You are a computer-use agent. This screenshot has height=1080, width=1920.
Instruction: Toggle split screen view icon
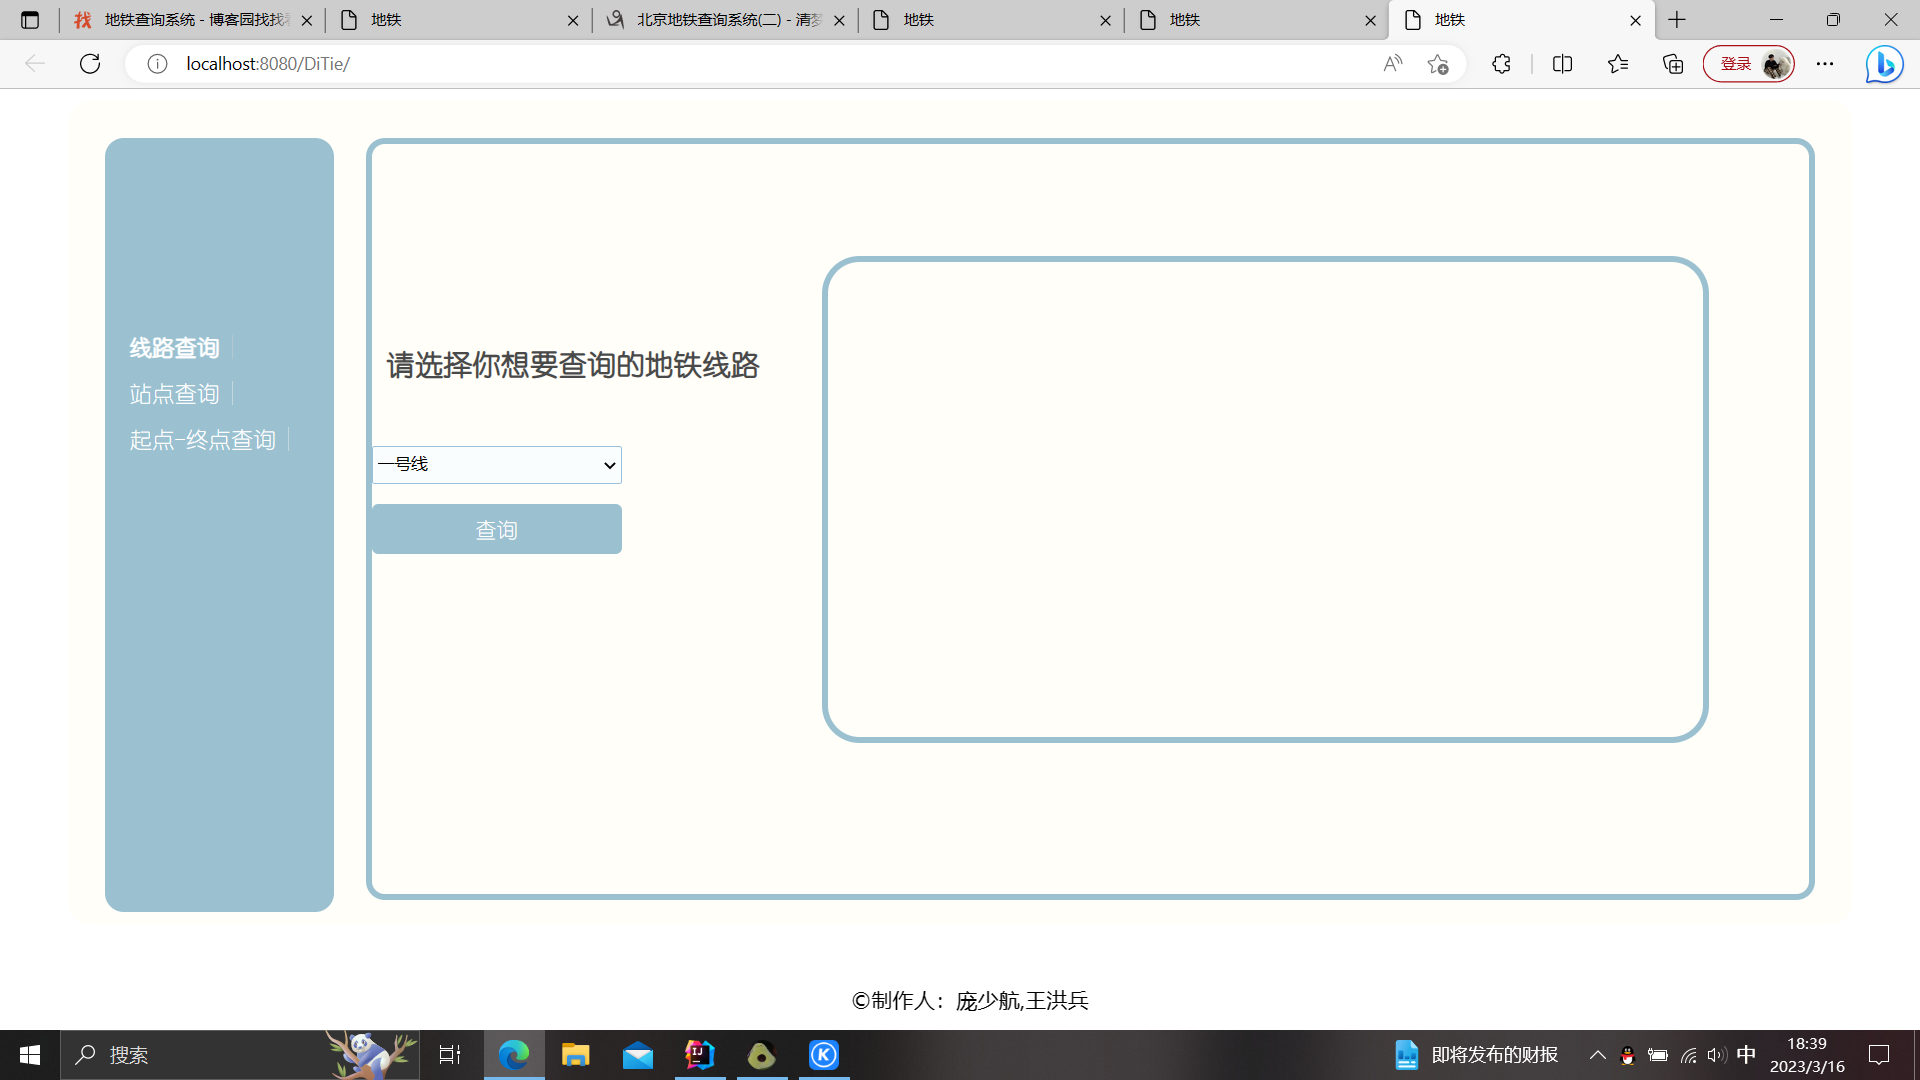(1562, 64)
